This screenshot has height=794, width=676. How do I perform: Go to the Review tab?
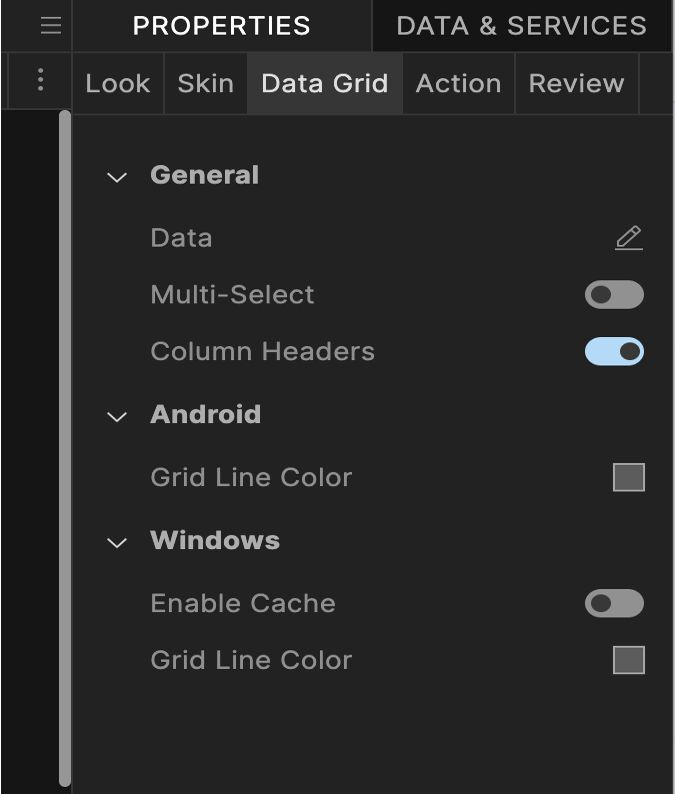pos(576,83)
